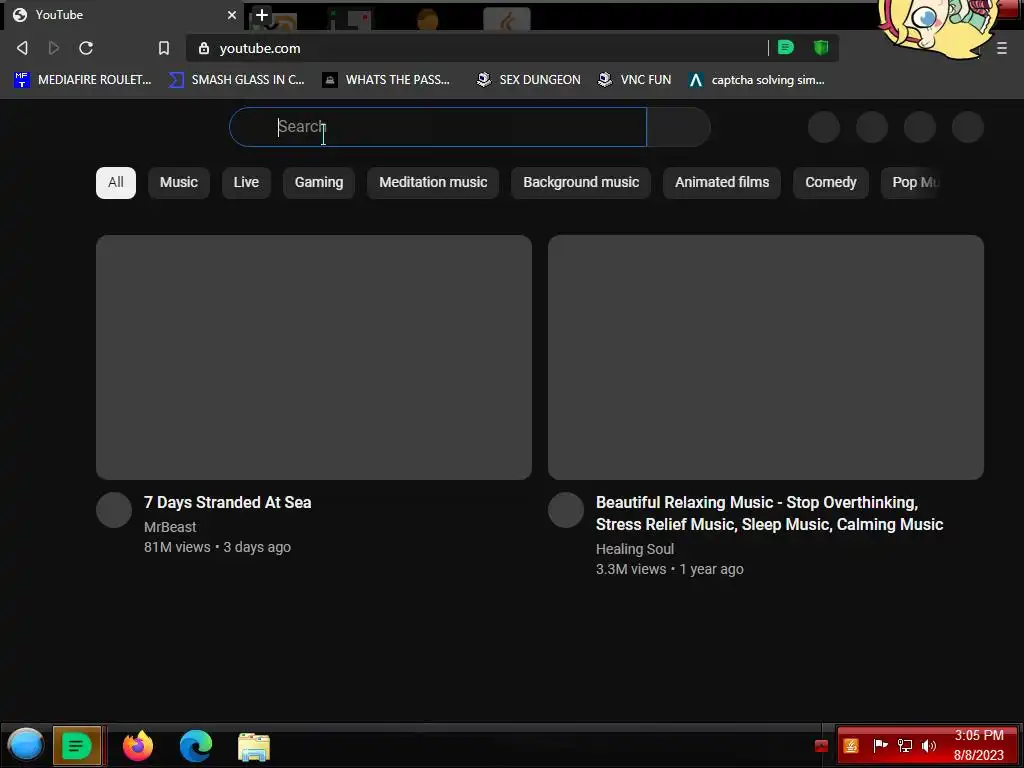Launch Microsoft Edge from the taskbar
This screenshot has width=1024, height=768.
(x=196, y=746)
